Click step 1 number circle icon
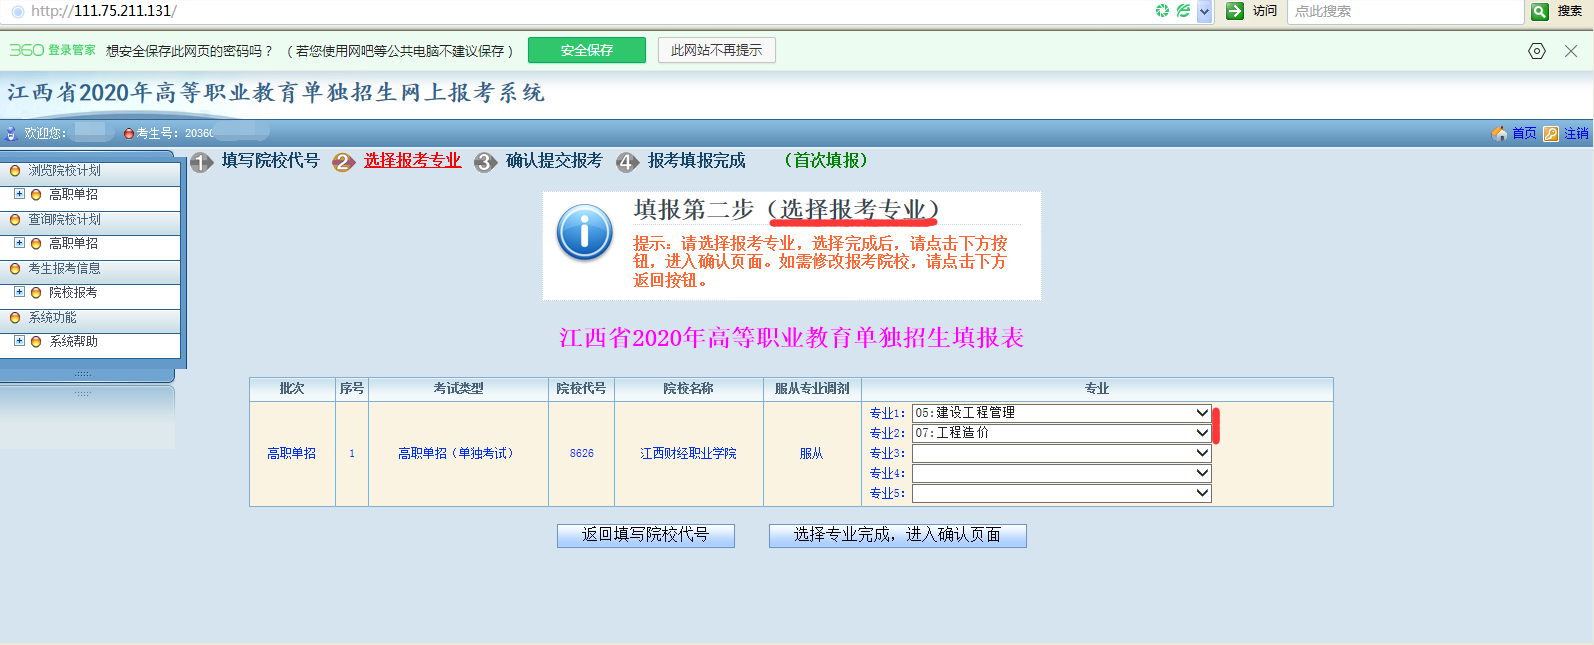Viewport: 1594px width, 645px height. (202, 162)
